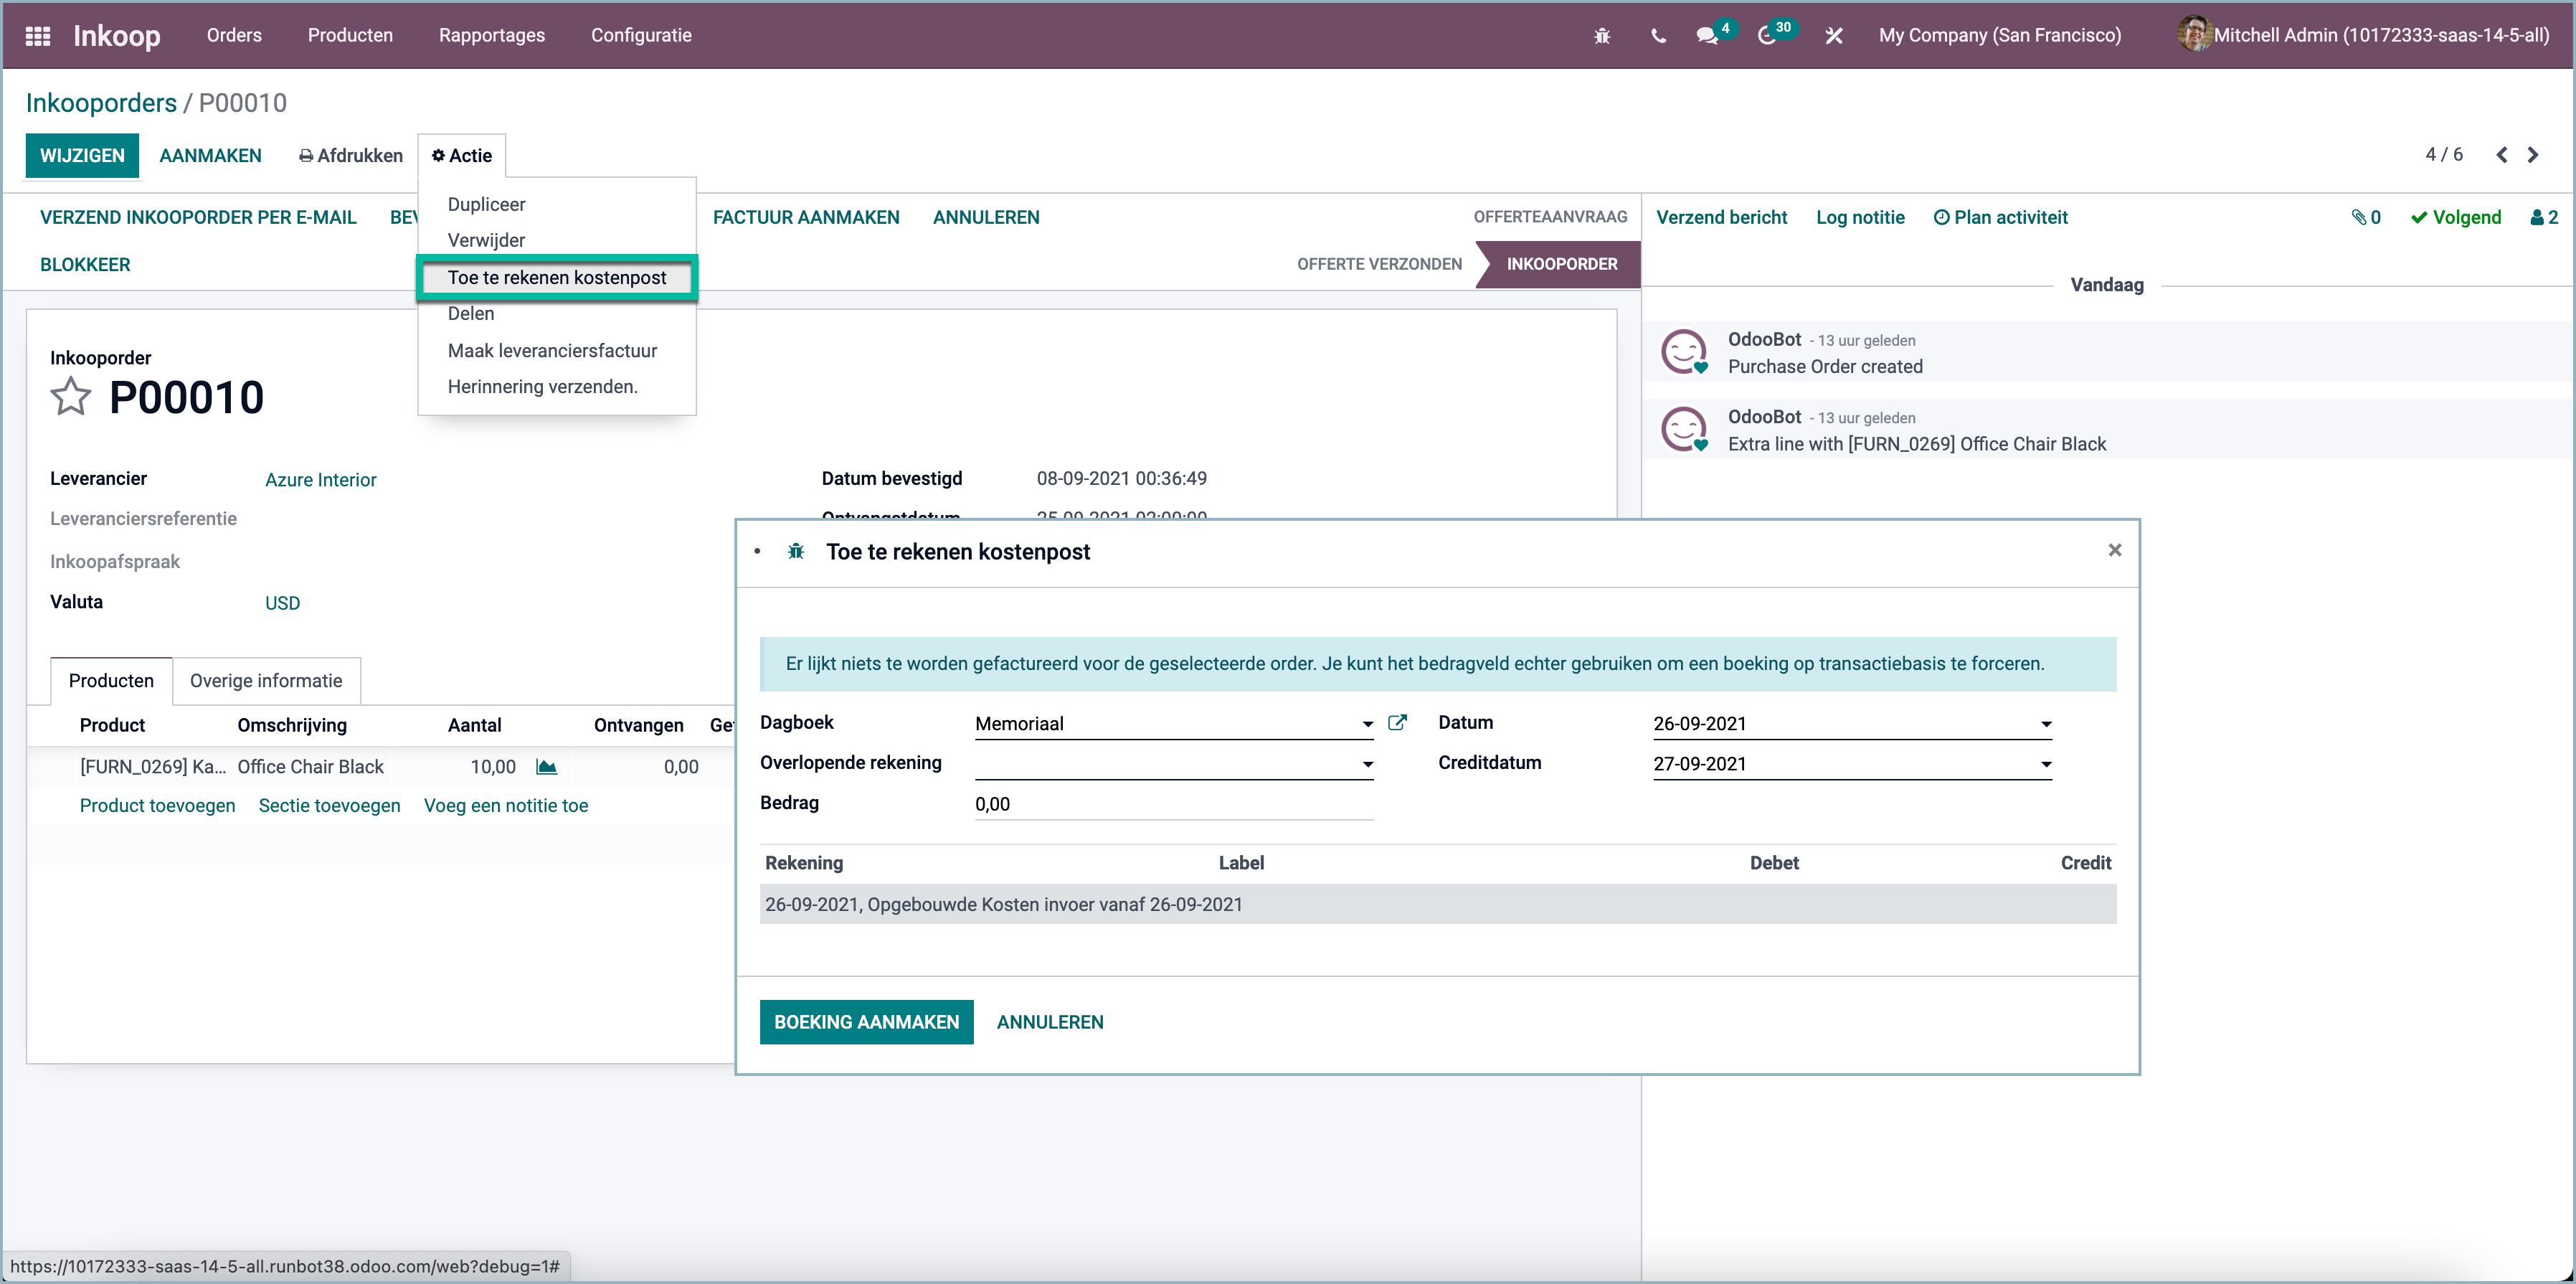The height and width of the screenshot is (1284, 2576).
Task: Select Maak leveranciersfactuur from Actie menu
Action: (x=552, y=351)
